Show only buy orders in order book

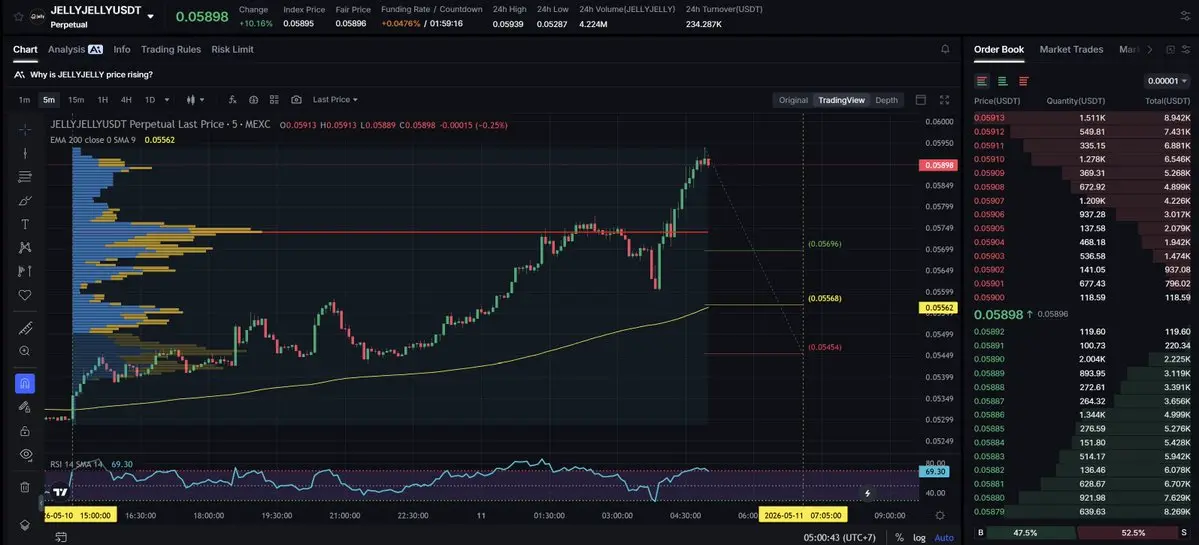pyautogui.click(x=1002, y=81)
